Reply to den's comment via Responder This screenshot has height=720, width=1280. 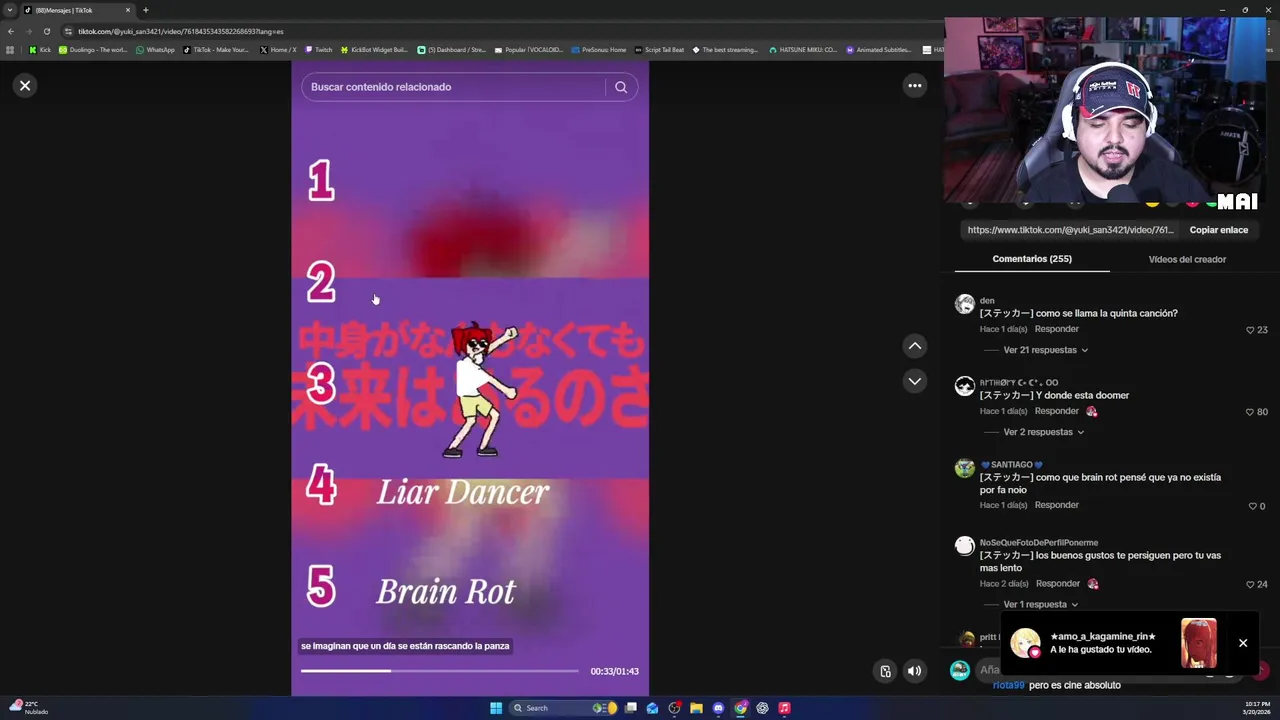tap(1057, 329)
